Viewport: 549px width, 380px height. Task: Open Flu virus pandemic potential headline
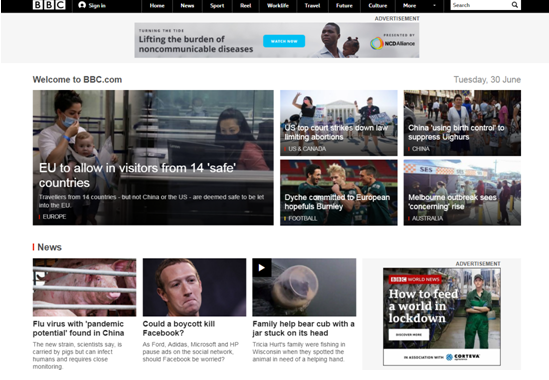point(78,328)
